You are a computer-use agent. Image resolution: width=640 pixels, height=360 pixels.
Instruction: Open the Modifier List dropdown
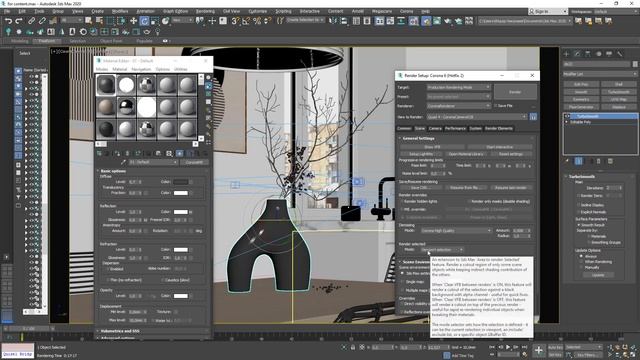coord(600,74)
